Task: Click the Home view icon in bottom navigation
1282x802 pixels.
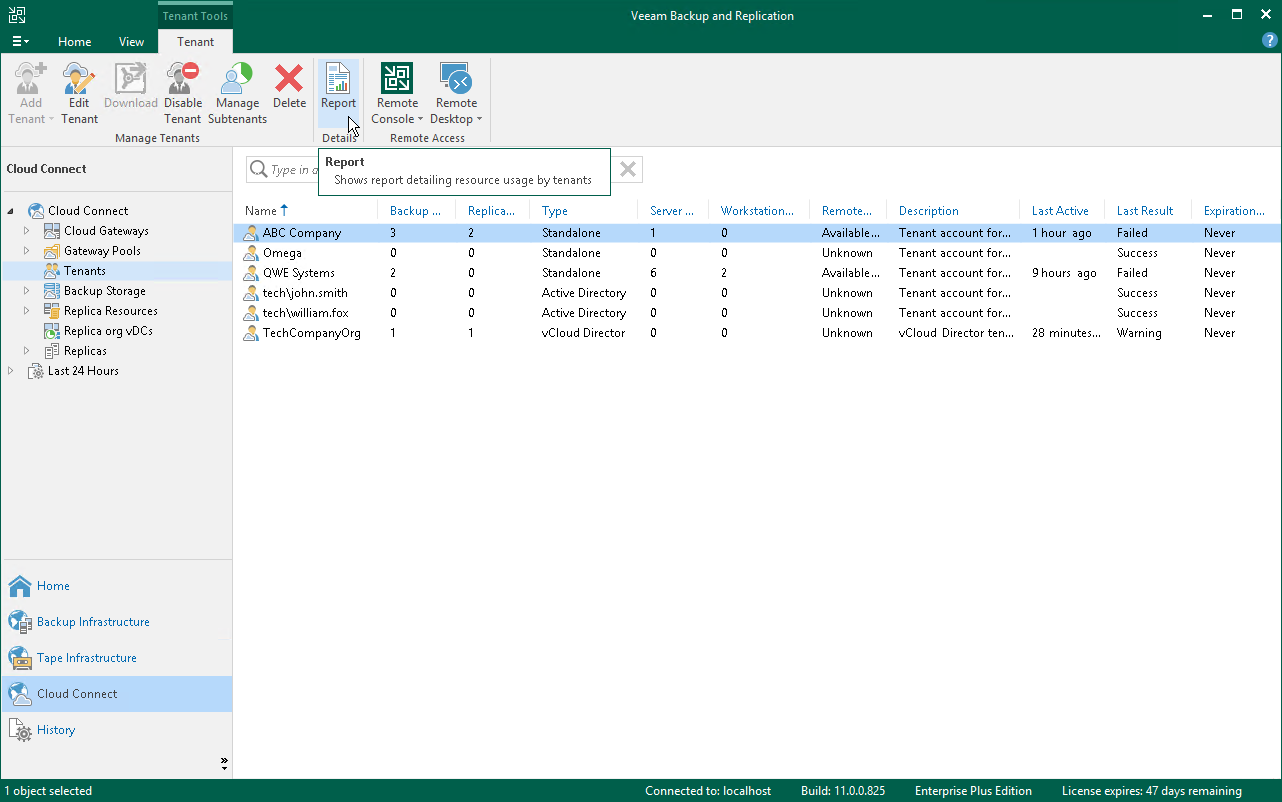Action: coord(20,586)
